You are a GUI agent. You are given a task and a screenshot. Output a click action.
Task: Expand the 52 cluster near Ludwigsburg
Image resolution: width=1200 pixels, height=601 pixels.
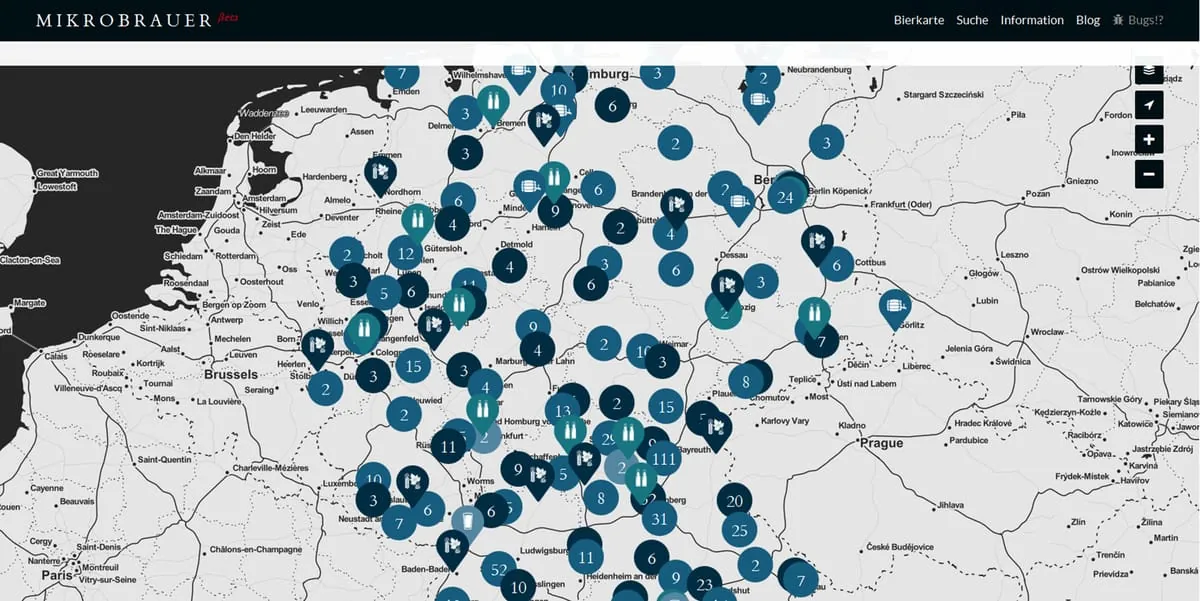coord(498,570)
